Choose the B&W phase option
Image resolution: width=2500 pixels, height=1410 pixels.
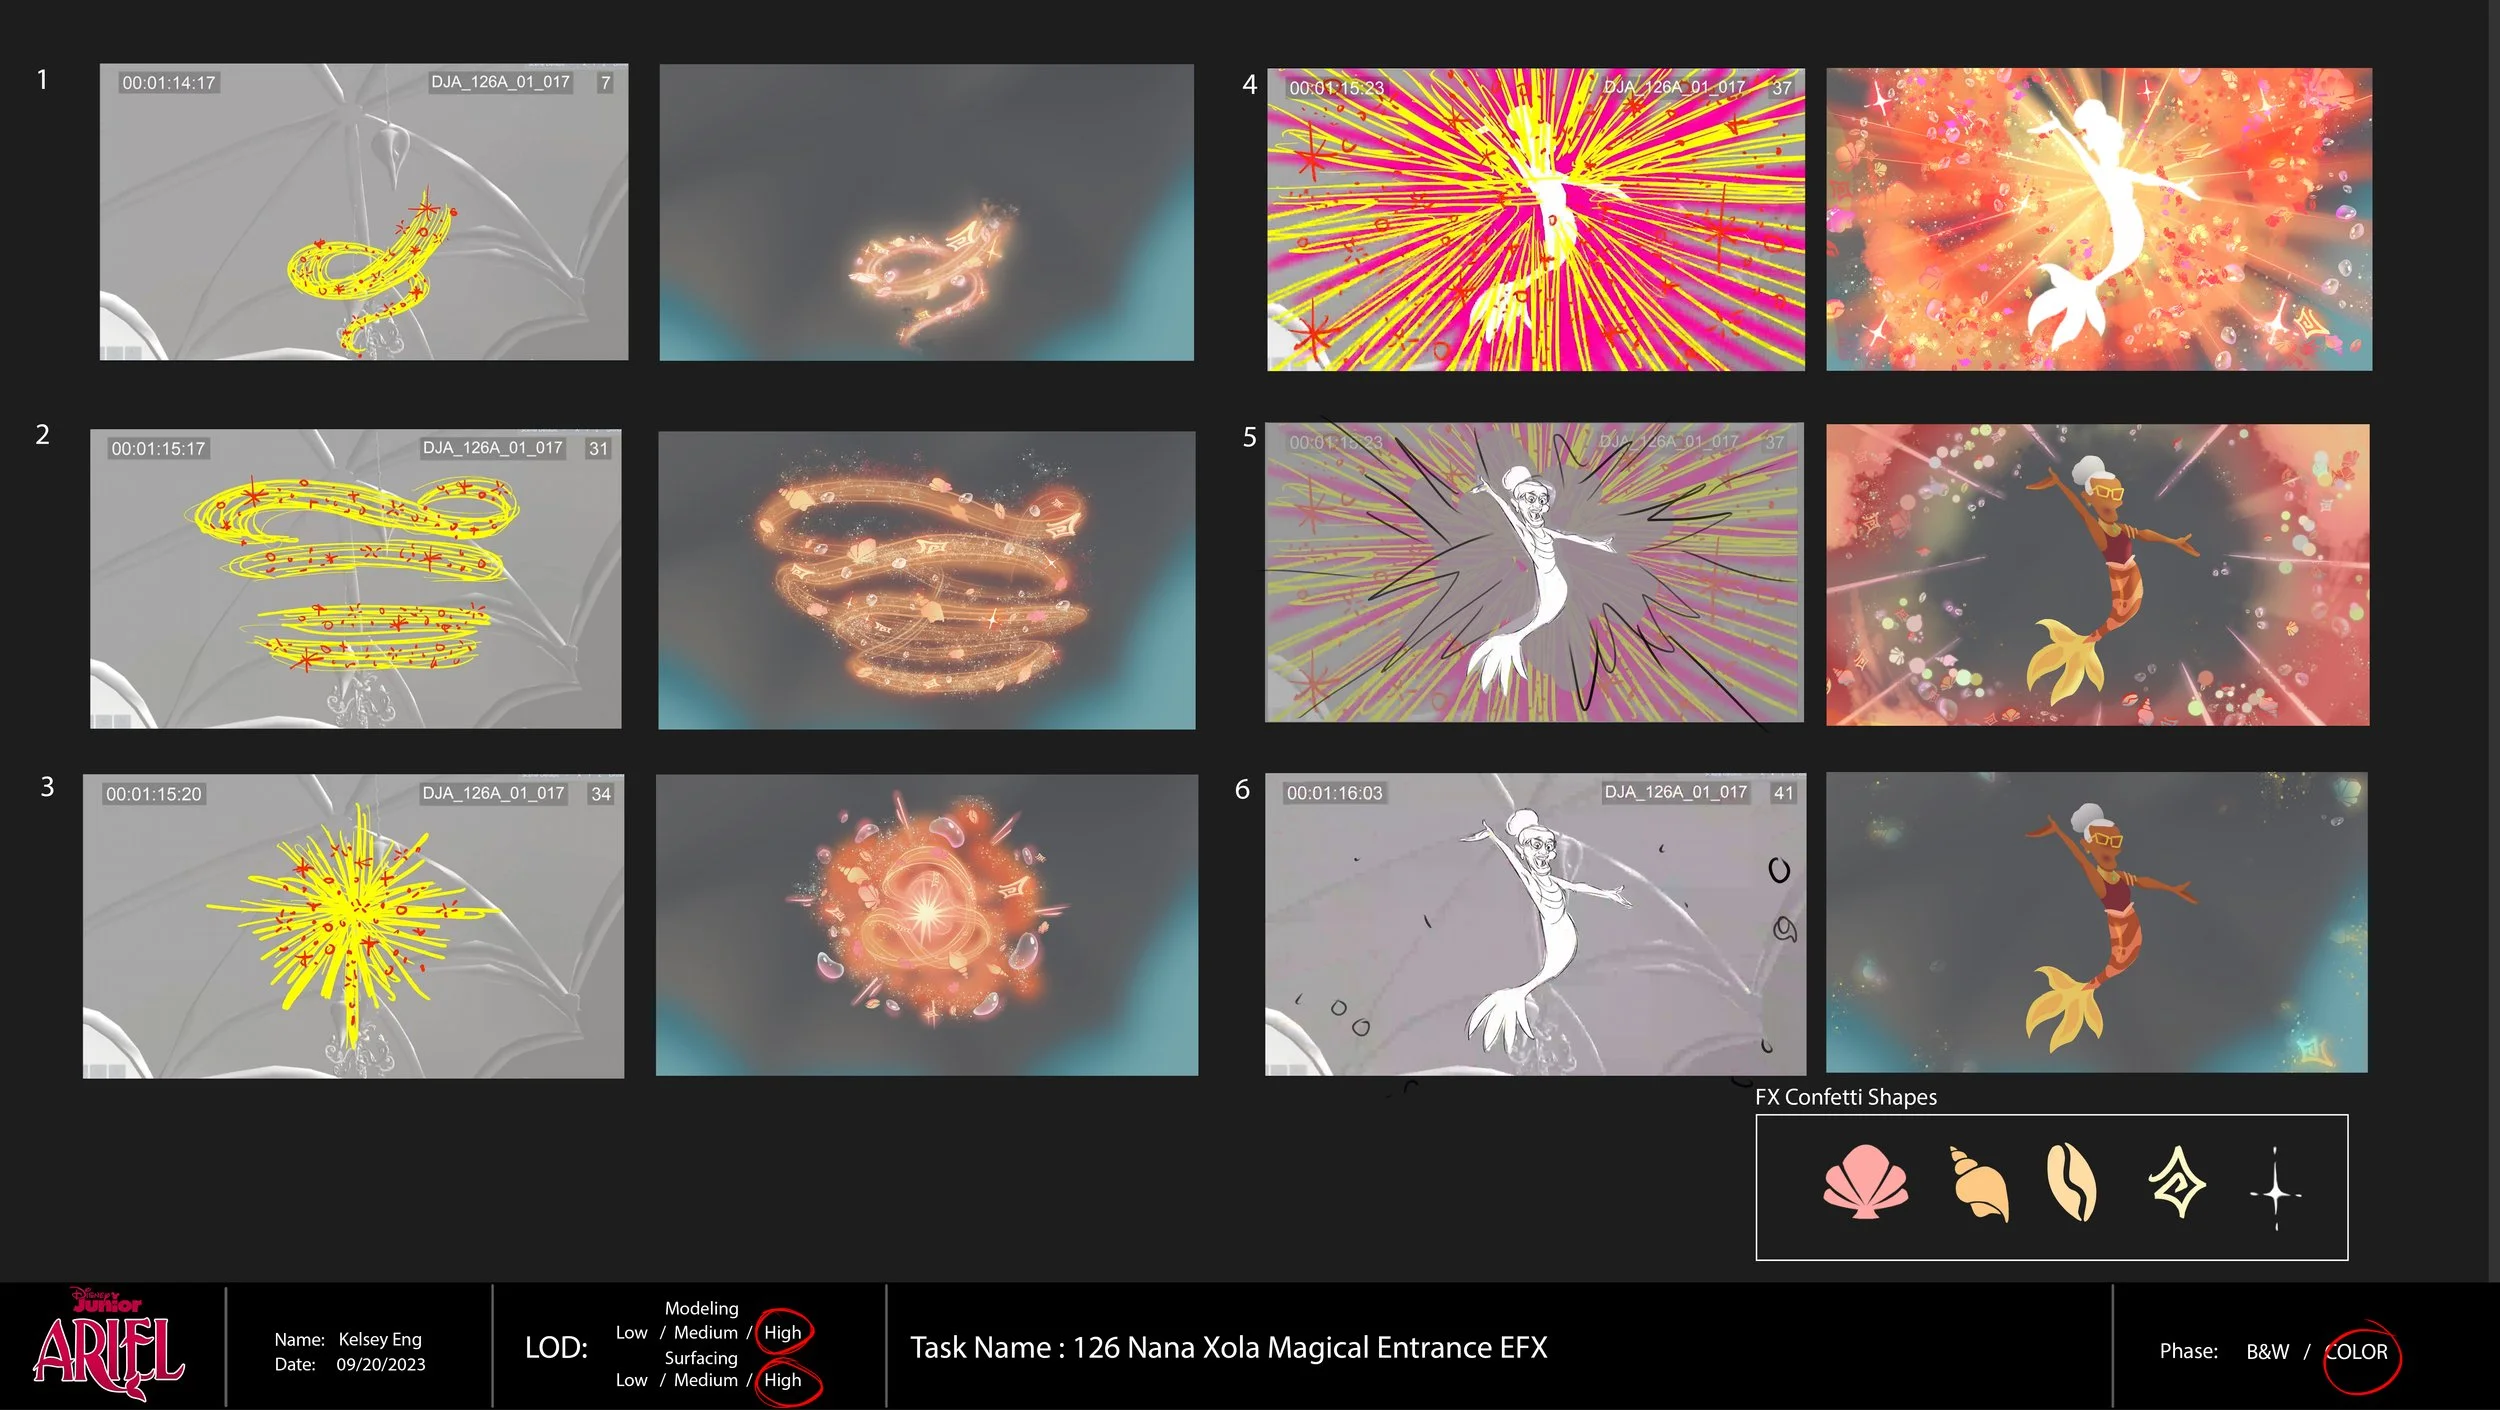click(x=2267, y=1352)
